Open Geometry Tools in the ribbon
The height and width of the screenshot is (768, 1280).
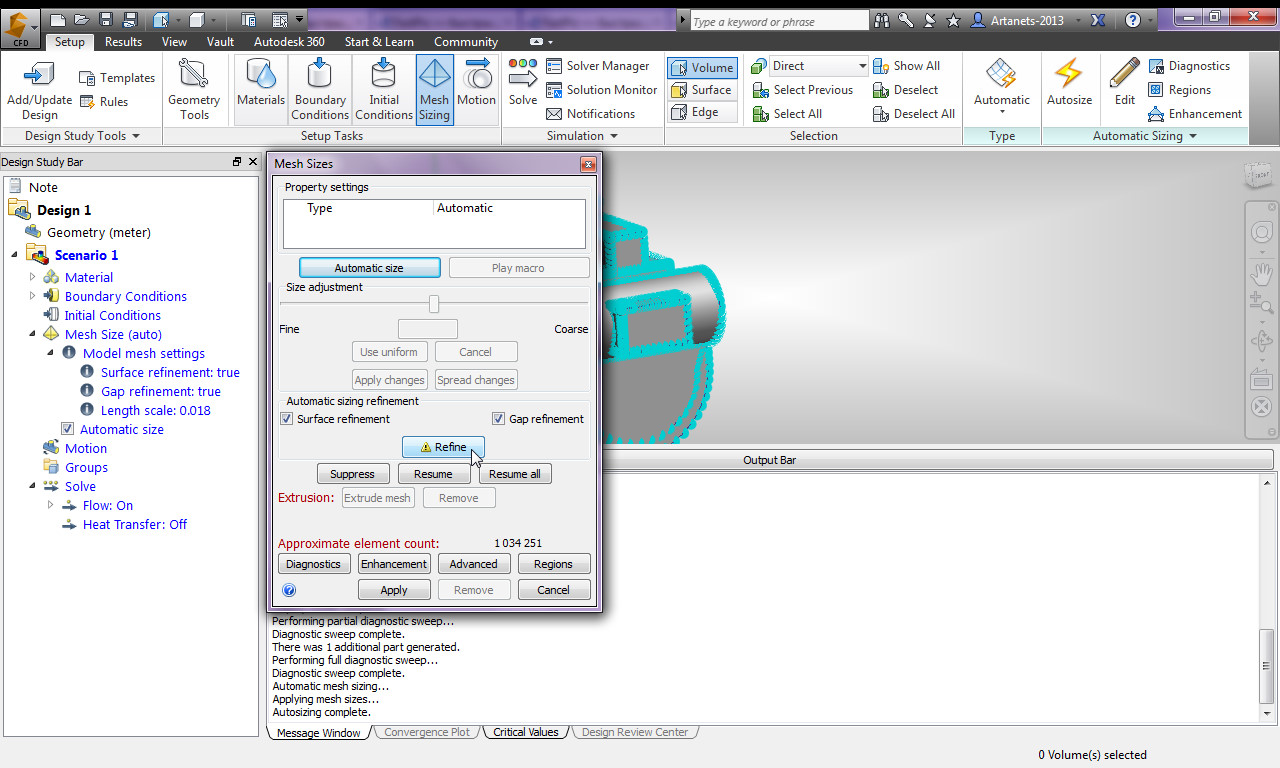(194, 89)
